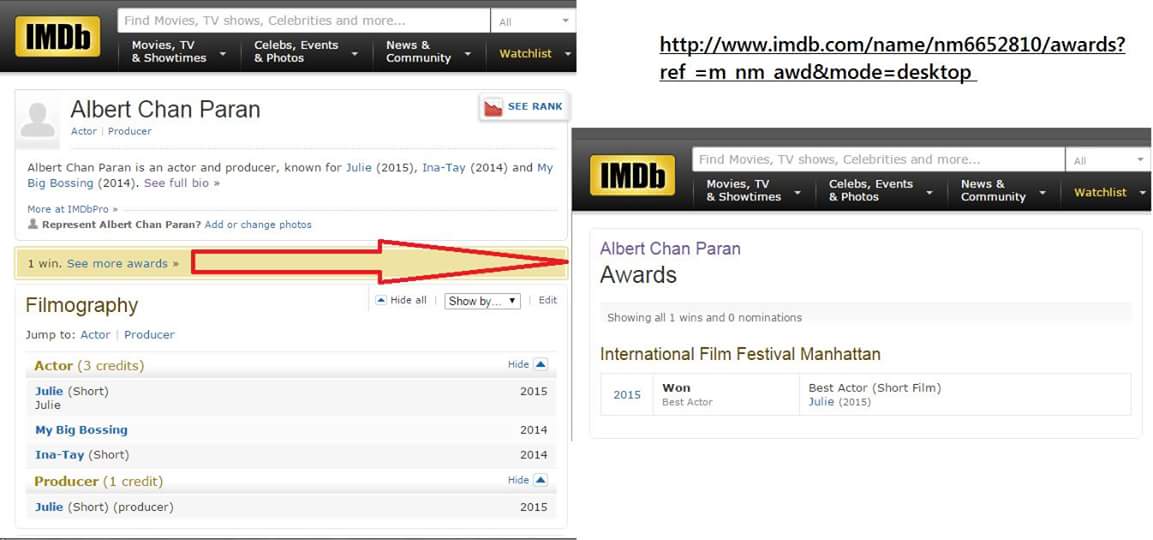Open My Big Bossing link in the bio
Image resolution: width=1153 pixels, height=540 pixels.
pos(290,175)
